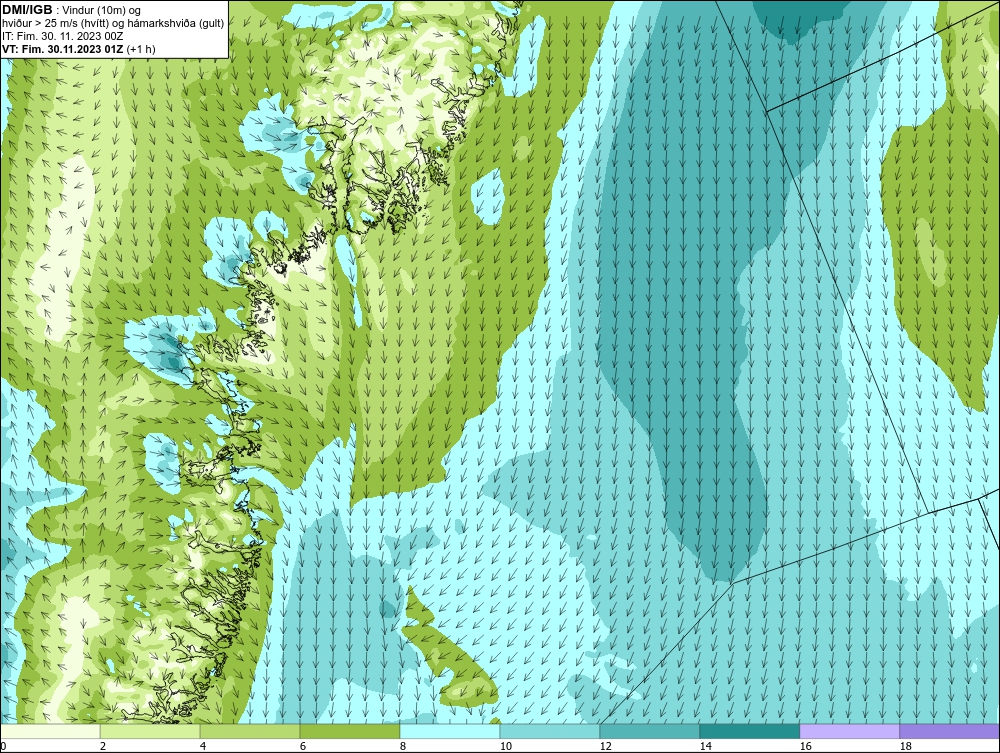
Task: Click the 14–16 m/s legend color swatch
Action: 749,731
